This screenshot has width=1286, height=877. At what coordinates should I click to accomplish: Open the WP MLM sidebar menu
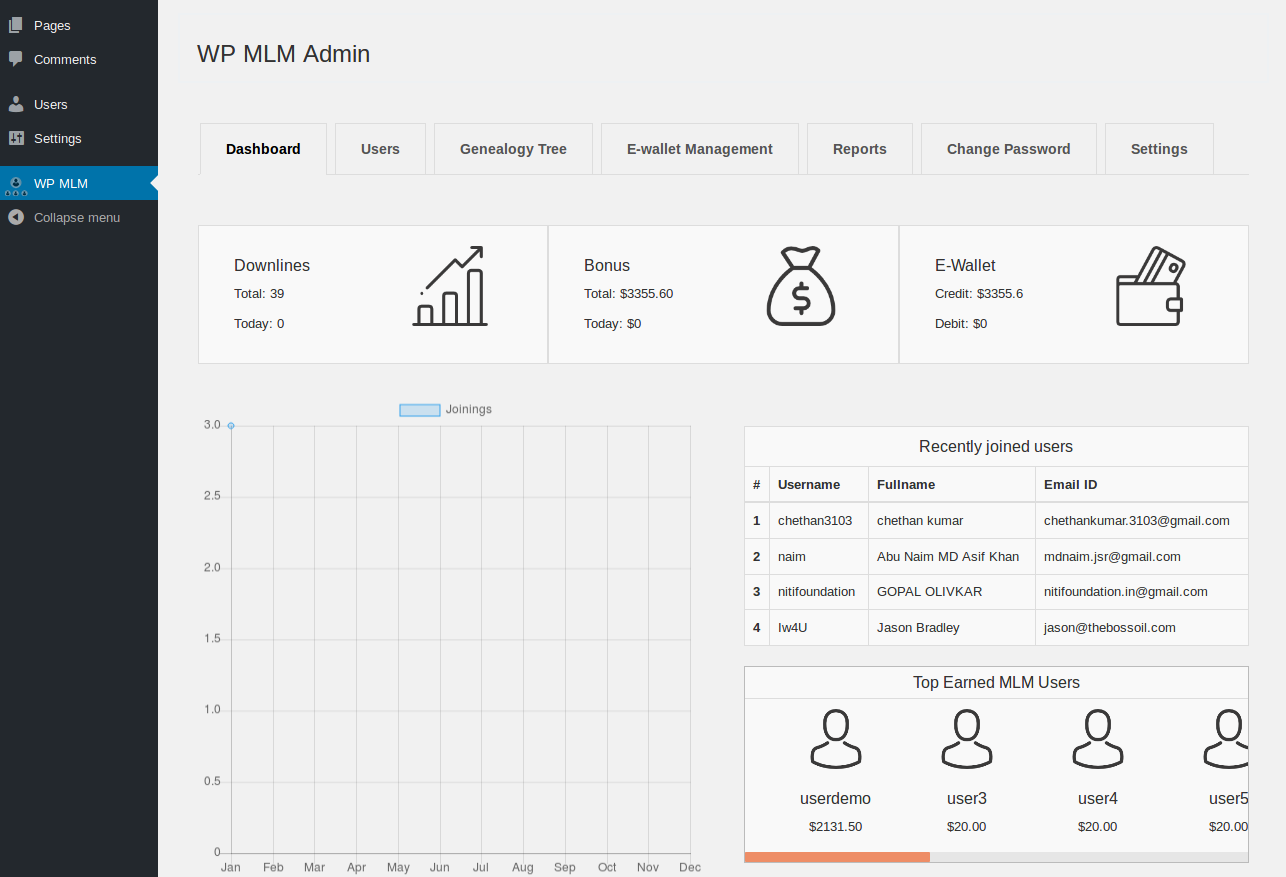(79, 183)
